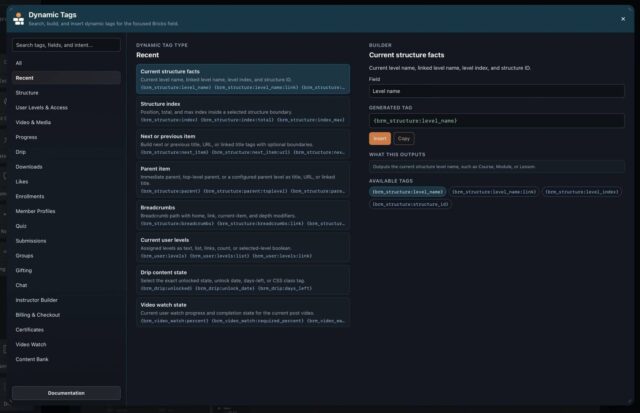
Task: Open the Drip category
Action: 66,152
